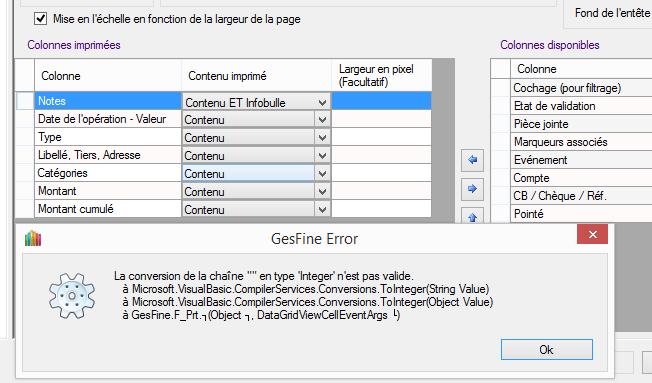
Task: Select the Montant cumulé cell
Action: click(108, 209)
